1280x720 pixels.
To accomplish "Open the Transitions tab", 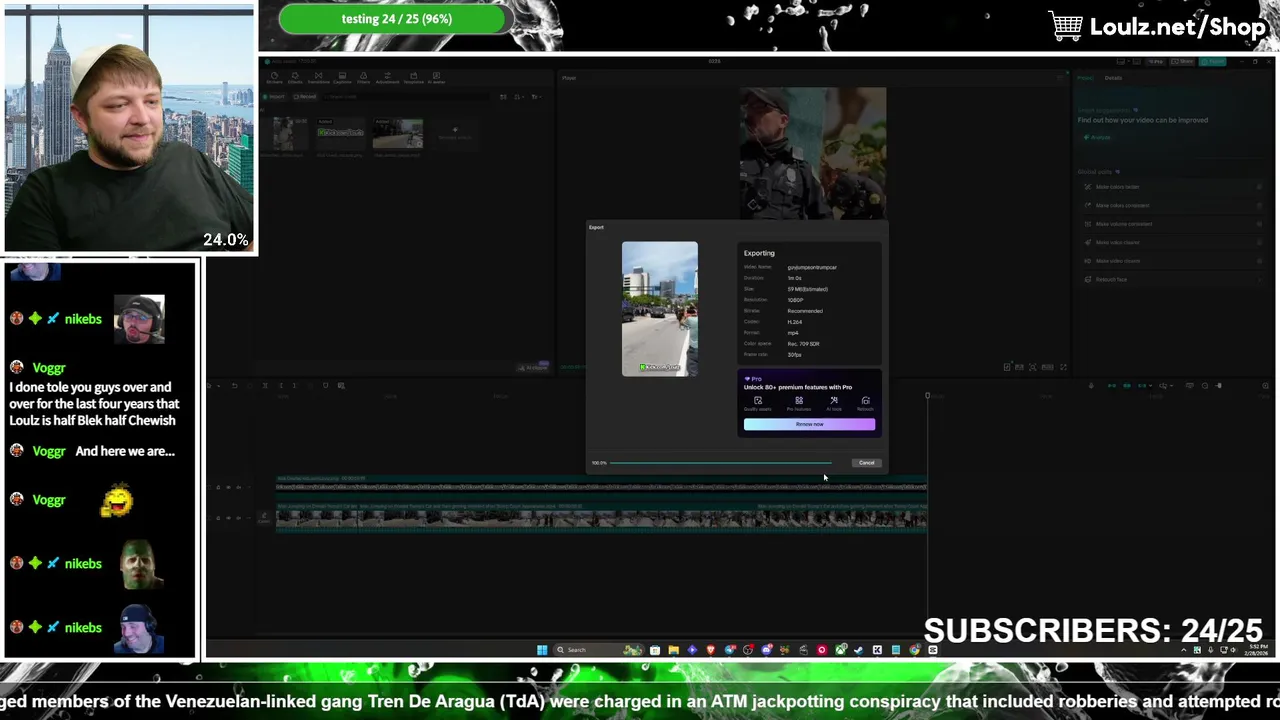I will click(318, 79).
